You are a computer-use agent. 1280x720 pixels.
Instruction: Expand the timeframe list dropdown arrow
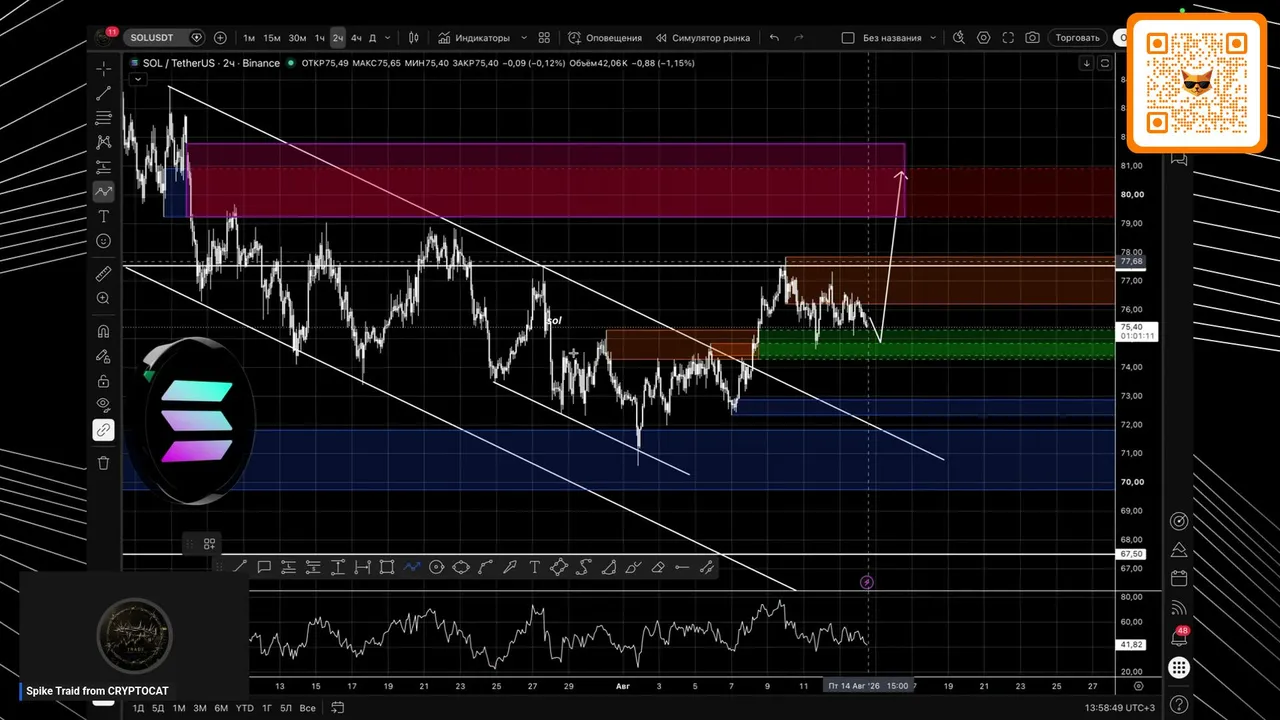[x=390, y=38]
